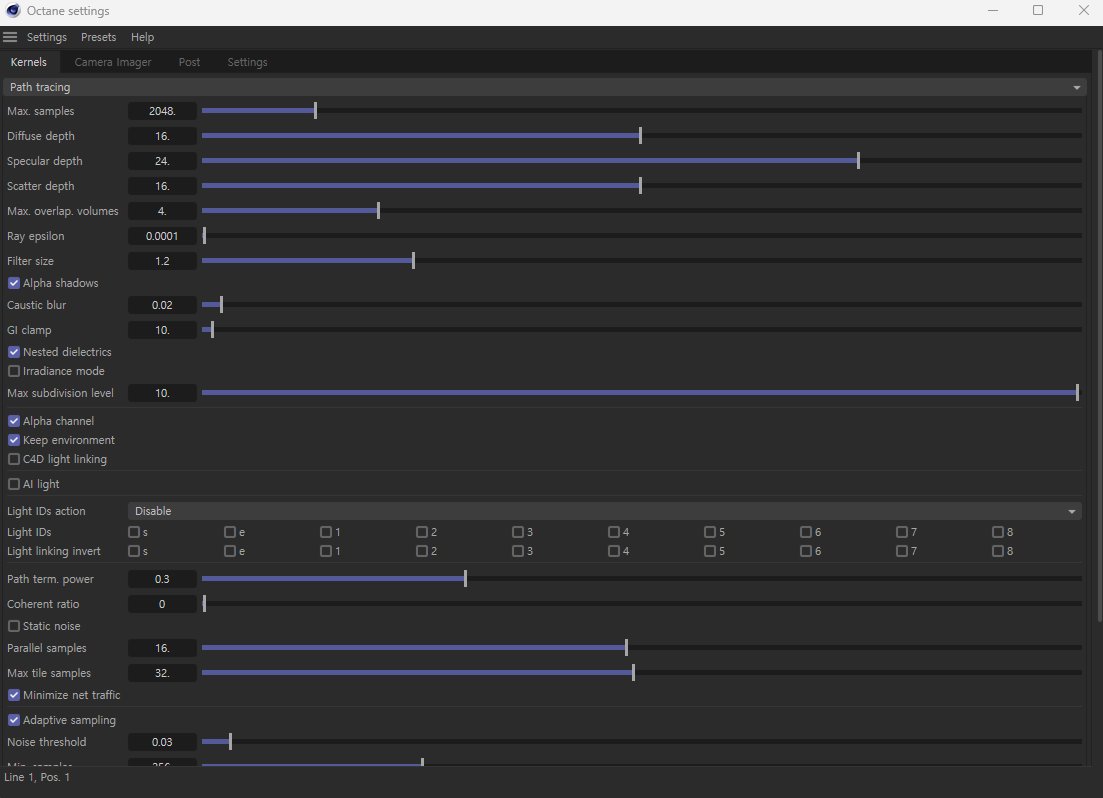Check Light IDs checkbox 1
Viewport: 1103px width, 798px height.
coord(326,532)
